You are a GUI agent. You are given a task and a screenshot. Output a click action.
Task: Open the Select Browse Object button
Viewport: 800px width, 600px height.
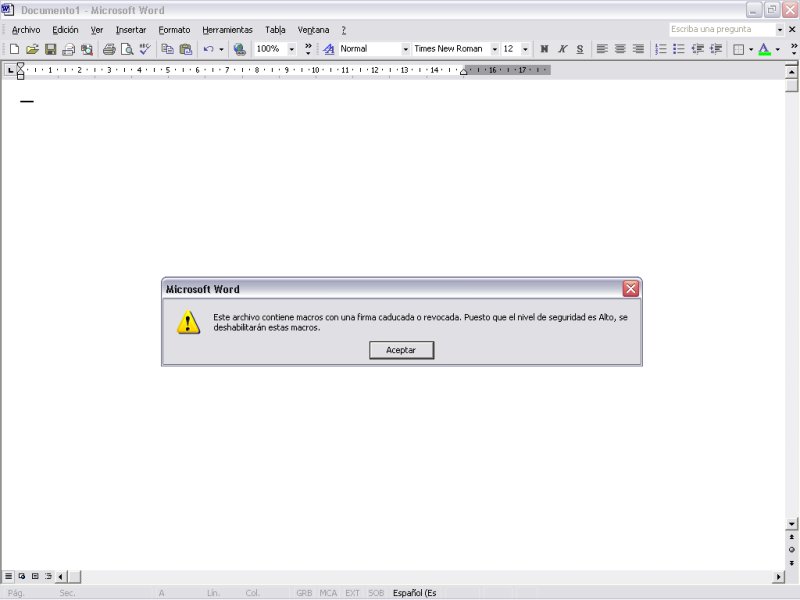(791, 550)
